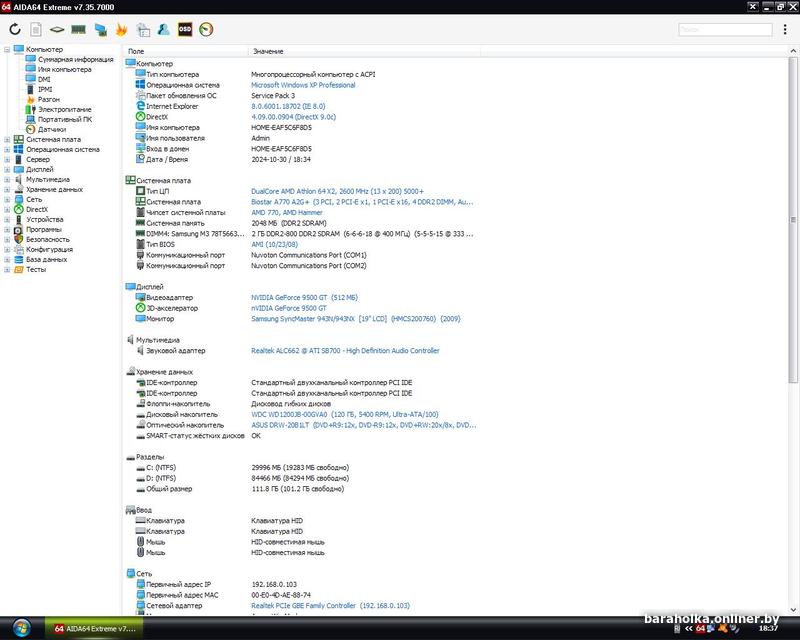Collapse the Компьютер tree node
The width and height of the screenshot is (800, 640).
point(7,50)
